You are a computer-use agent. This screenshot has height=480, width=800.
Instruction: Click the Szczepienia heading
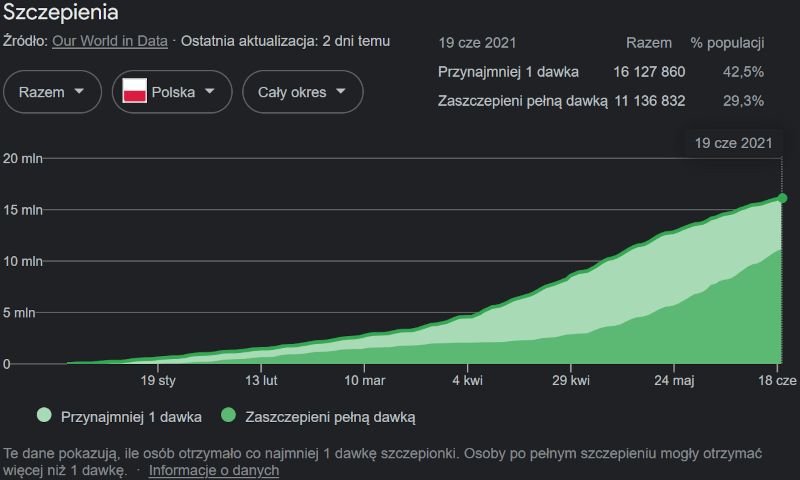point(62,13)
